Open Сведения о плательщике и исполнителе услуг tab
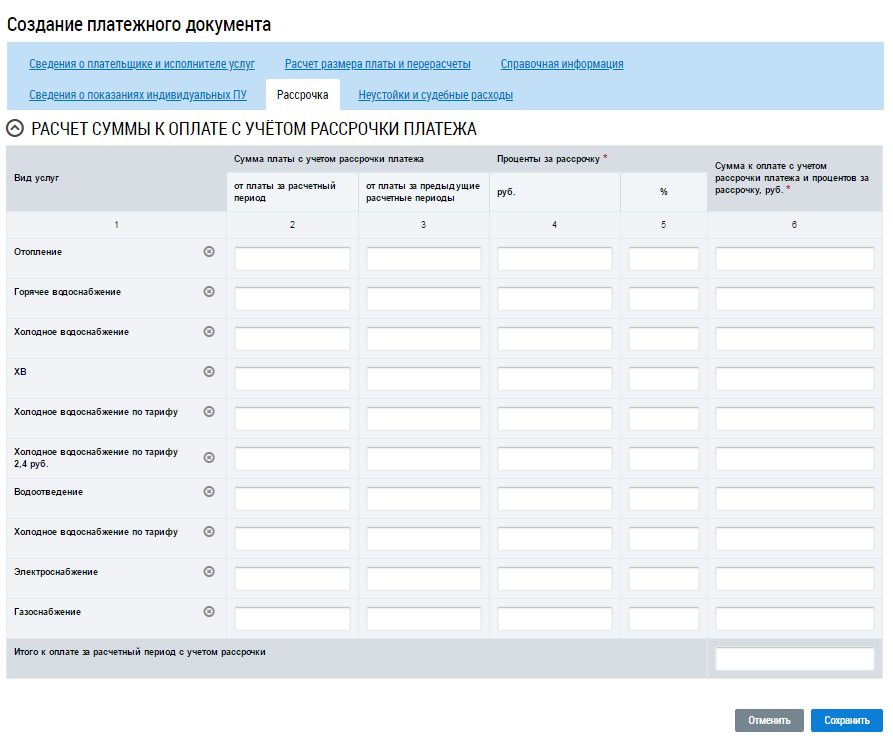The height and width of the screenshot is (744, 893). point(142,64)
